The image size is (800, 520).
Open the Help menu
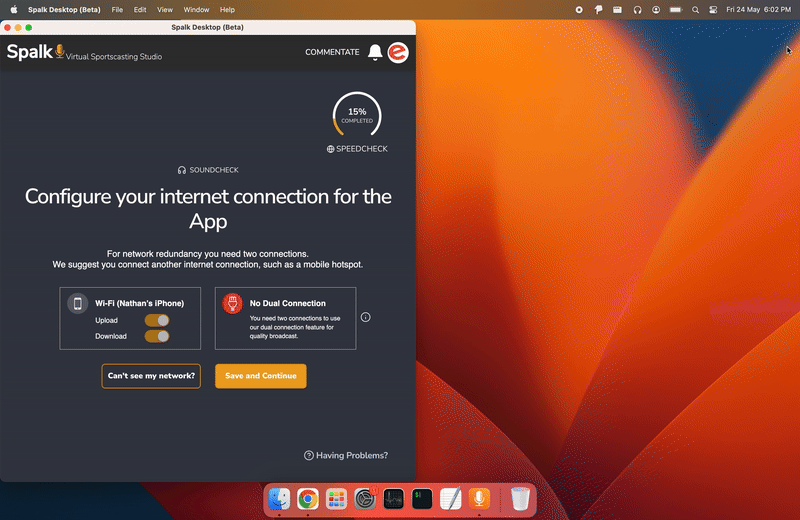(x=227, y=10)
